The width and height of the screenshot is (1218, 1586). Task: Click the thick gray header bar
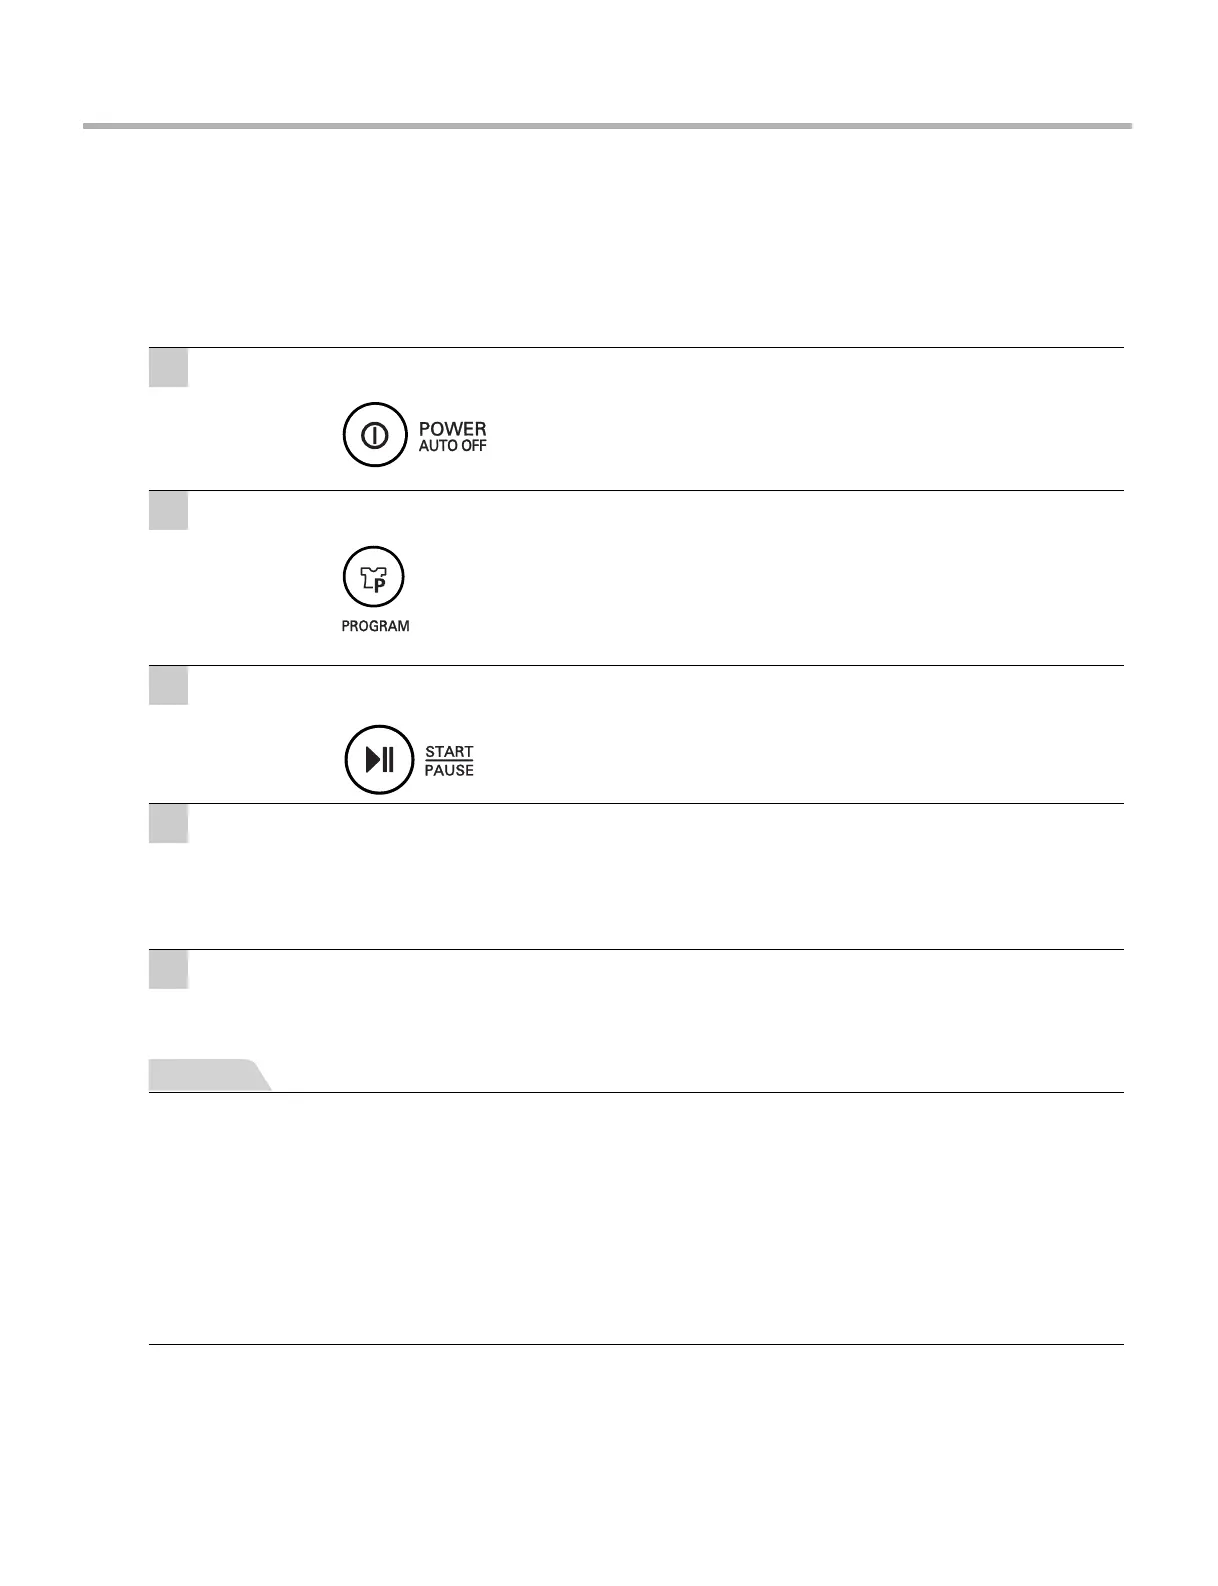[x=607, y=126]
